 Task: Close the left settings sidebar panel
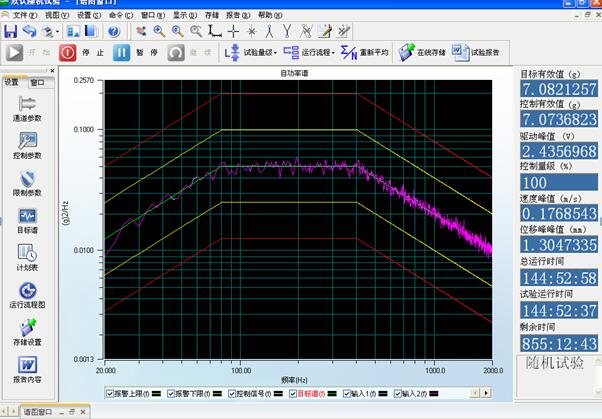(x=52, y=71)
